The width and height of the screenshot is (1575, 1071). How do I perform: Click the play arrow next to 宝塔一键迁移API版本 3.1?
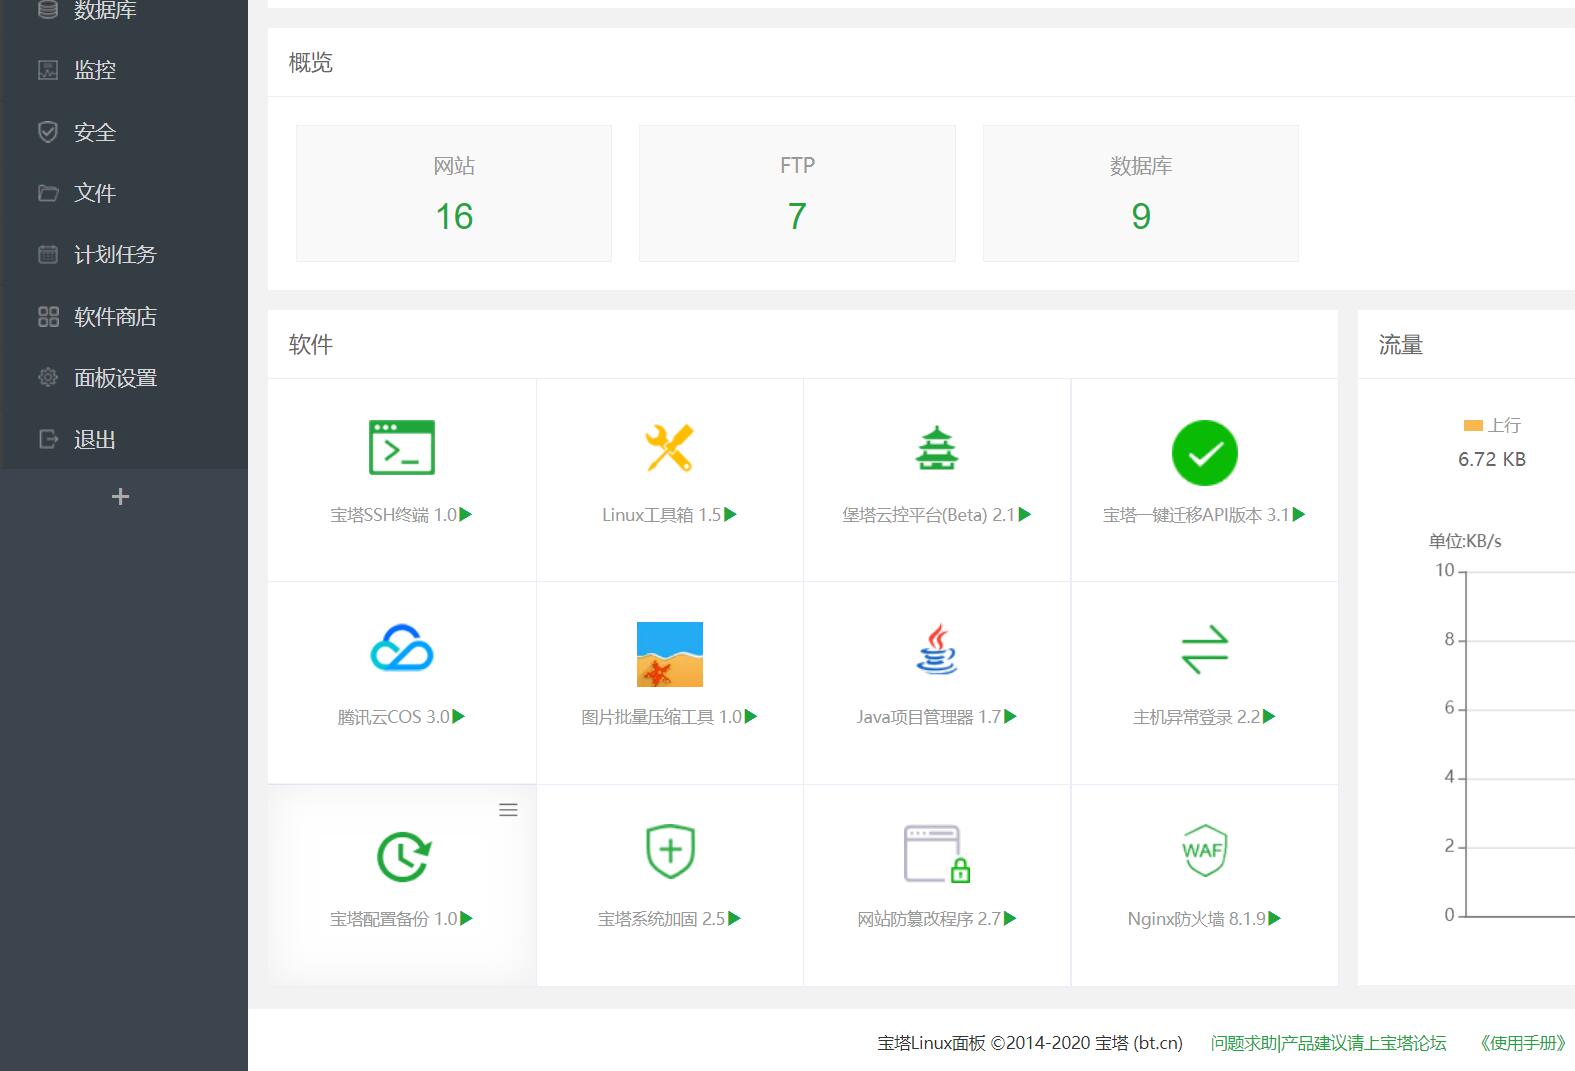tap(1299, 514)
